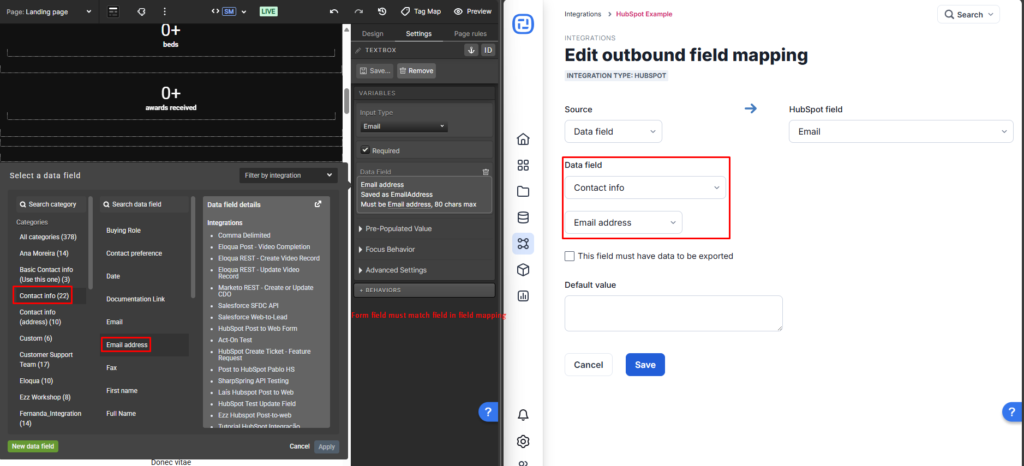
Task: Click help button in the page editor
Action: point(488,411)
